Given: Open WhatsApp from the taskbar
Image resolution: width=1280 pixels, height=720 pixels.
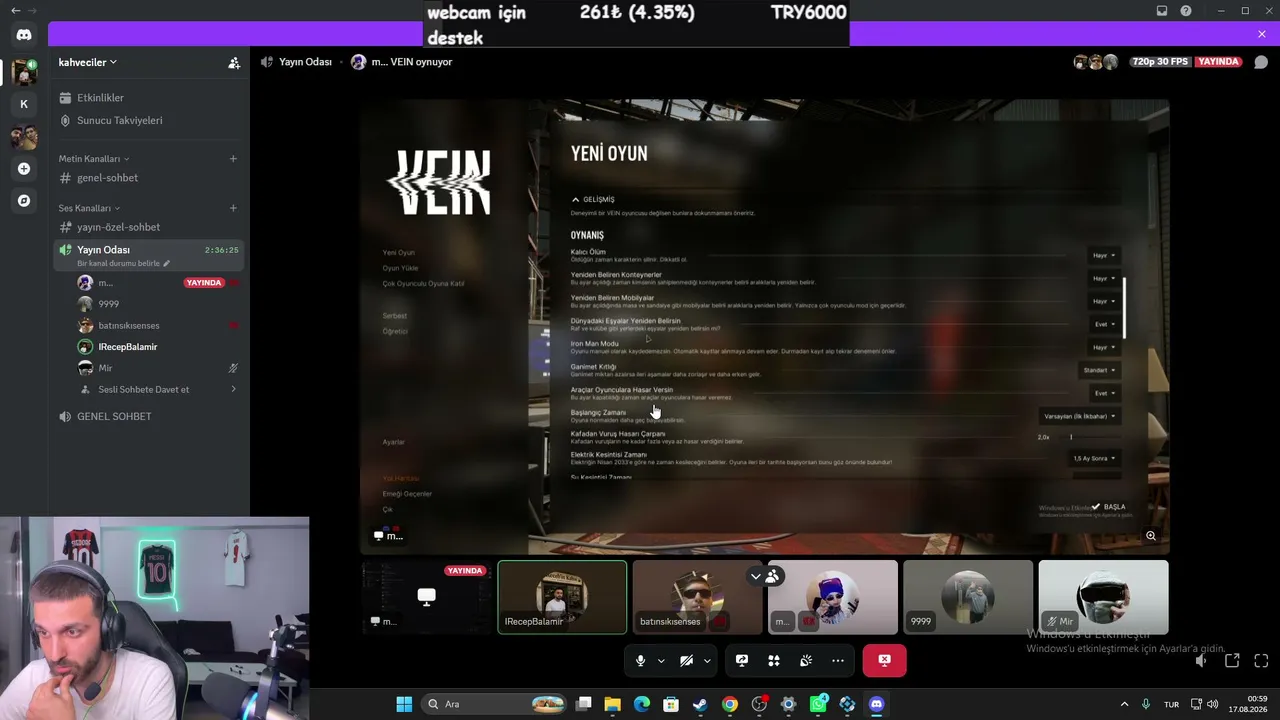Looking at the screenshot, I should (x=818, y=704).
